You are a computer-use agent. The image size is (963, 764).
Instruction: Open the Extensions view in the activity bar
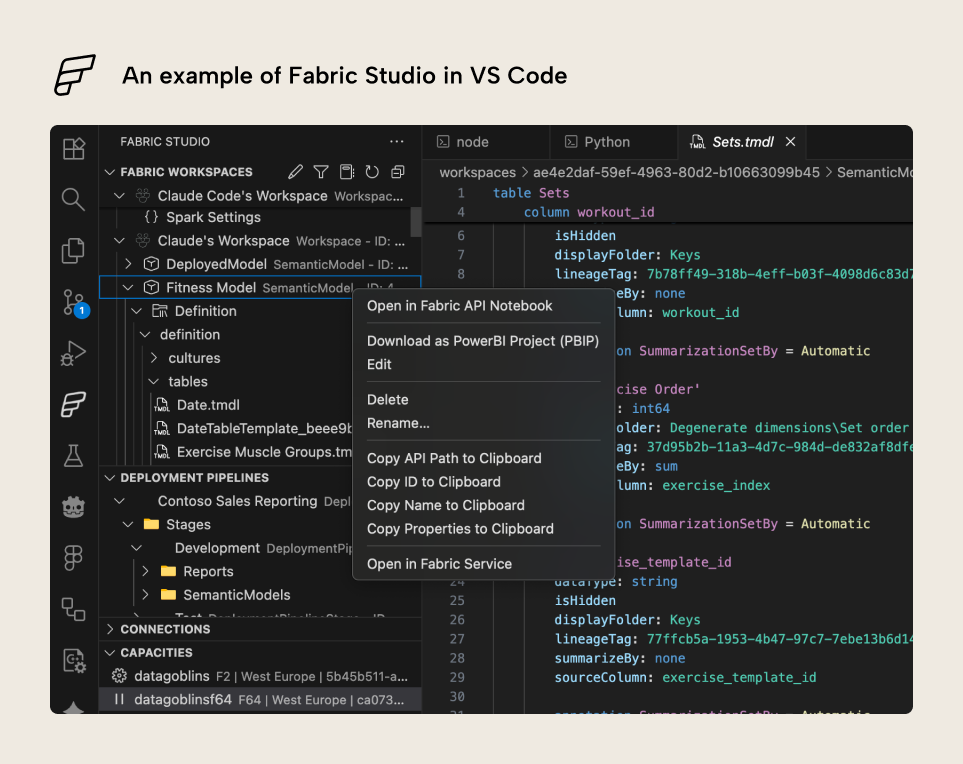74,149
